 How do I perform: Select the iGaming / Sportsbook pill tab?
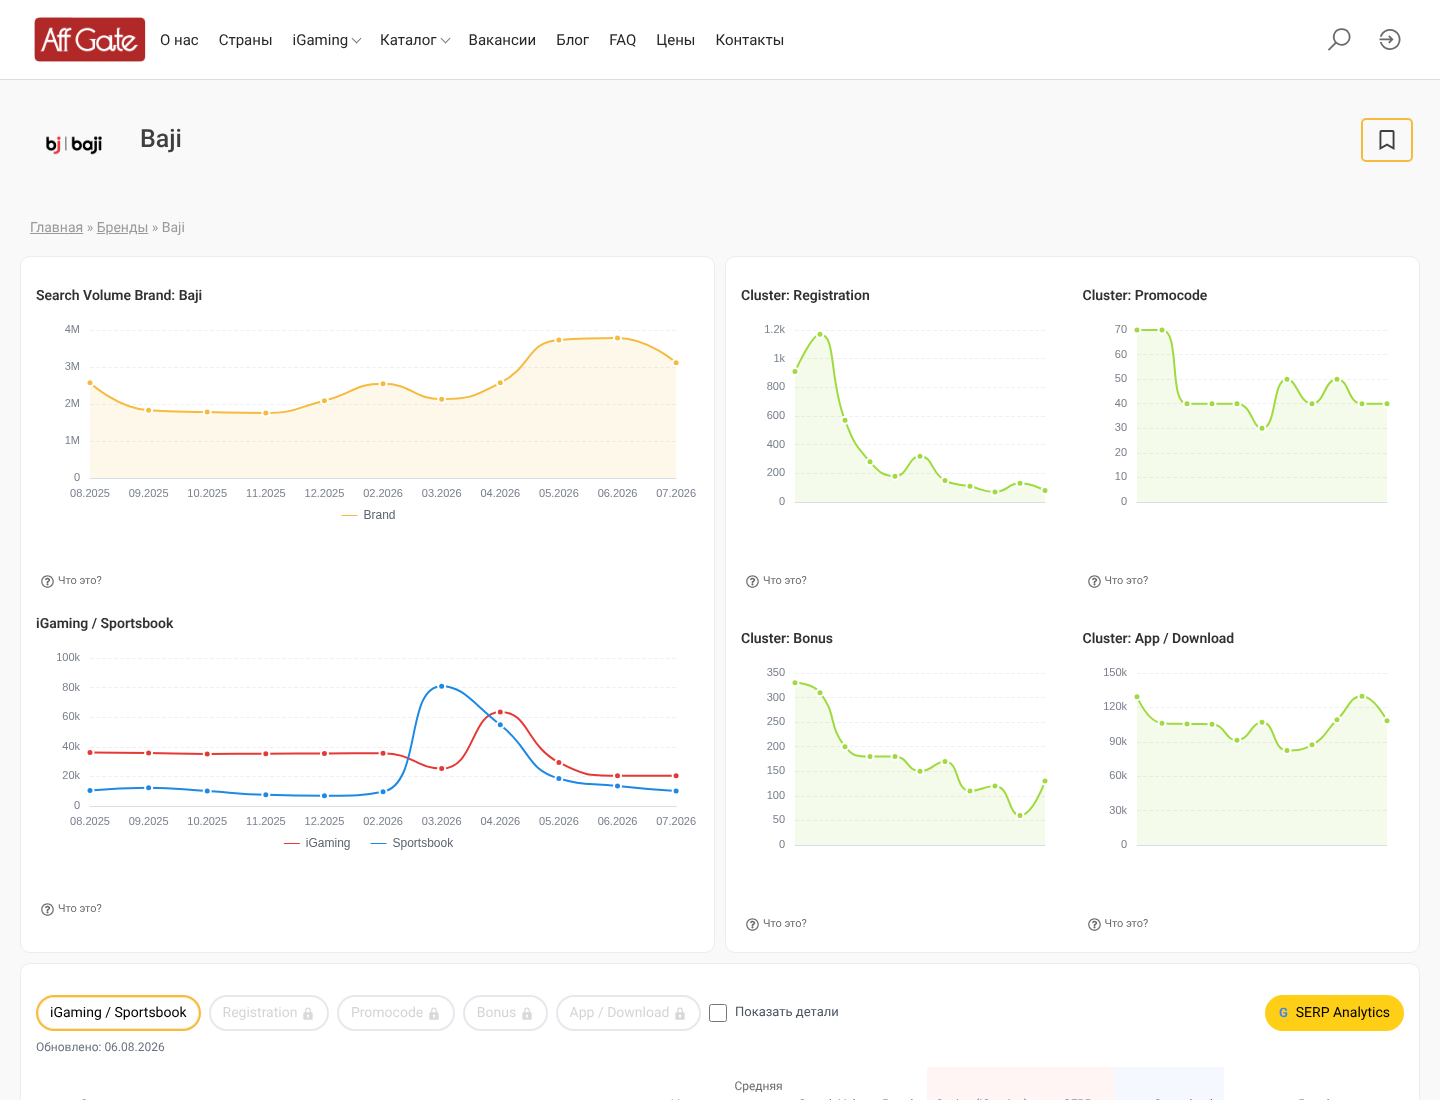tap(118, 1013)
